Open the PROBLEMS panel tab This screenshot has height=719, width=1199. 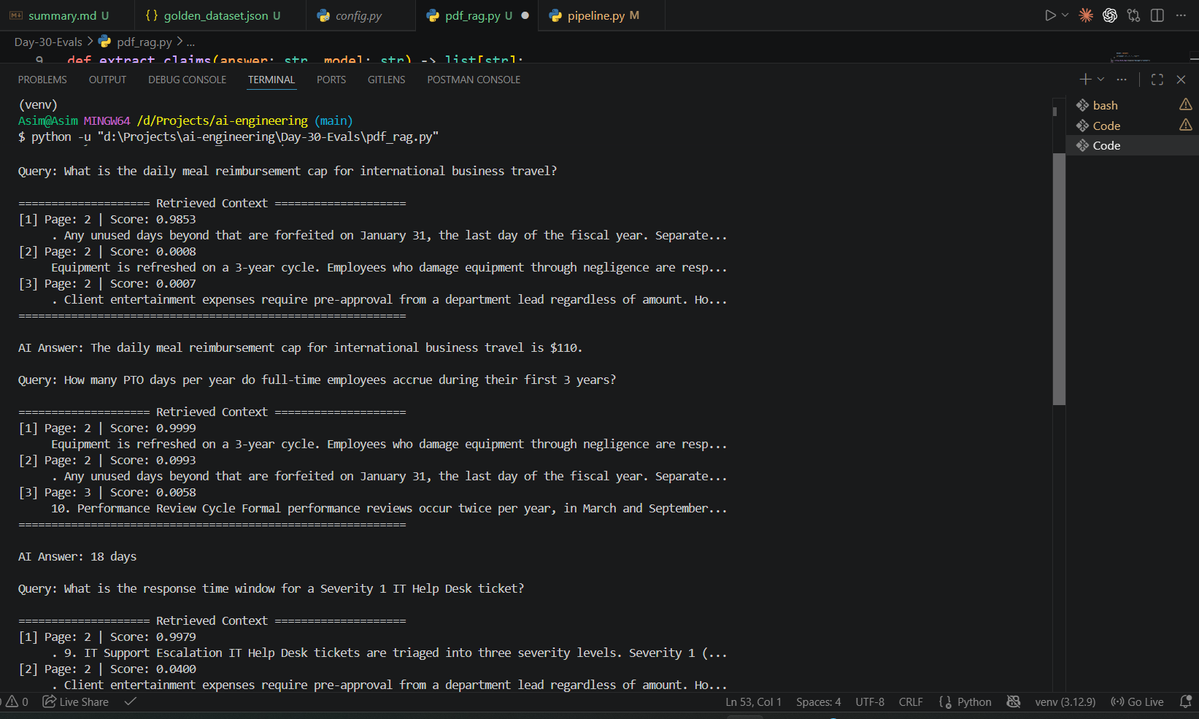click(42, 80)
